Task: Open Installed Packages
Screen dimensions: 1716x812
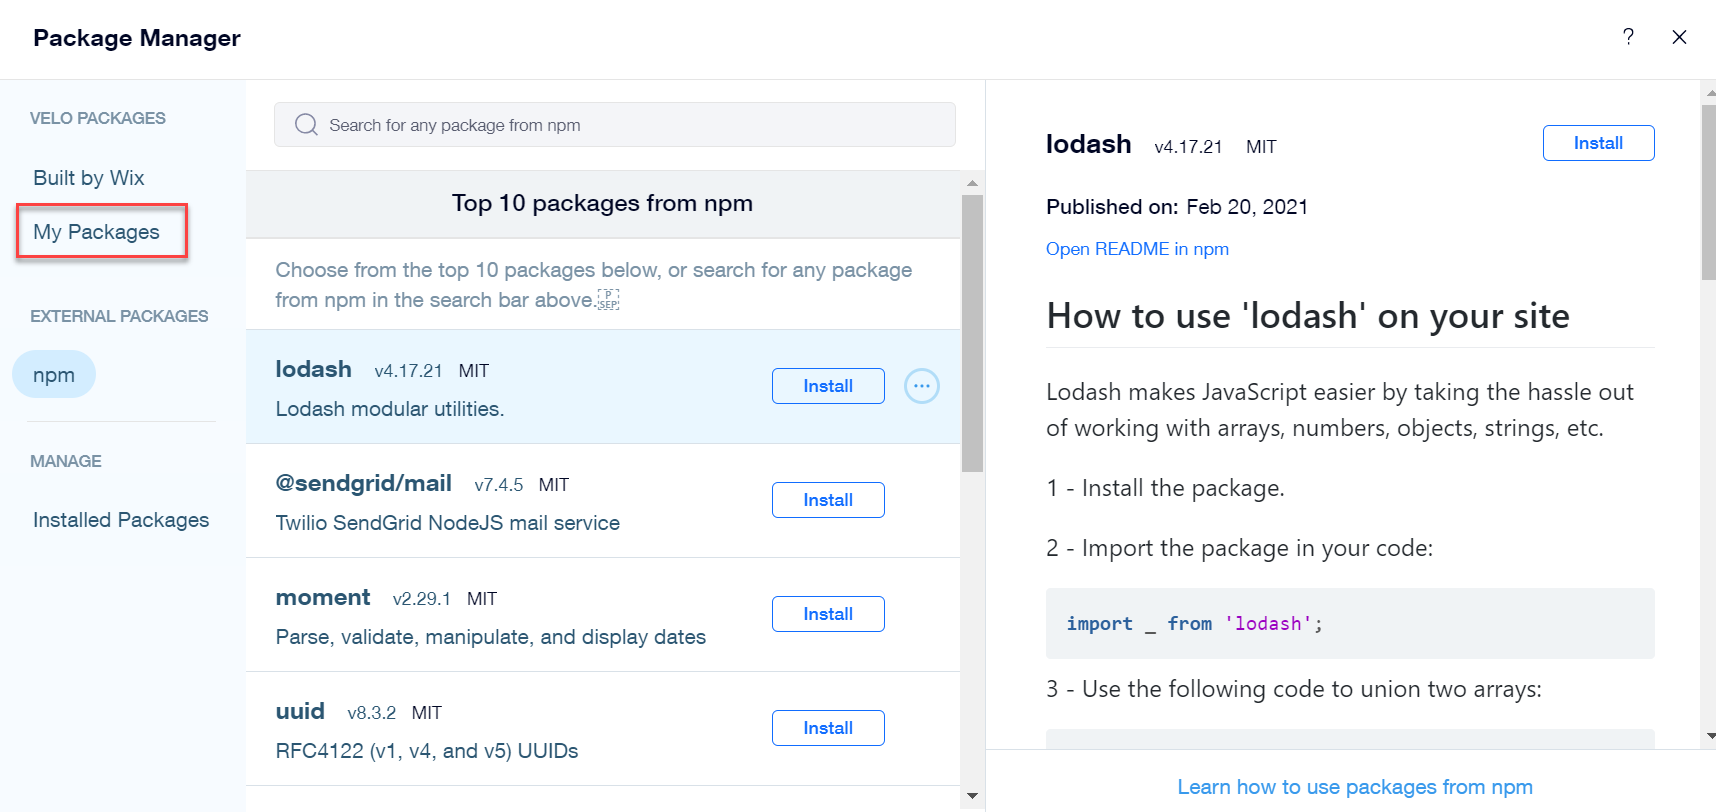Action: pos(121,520)
